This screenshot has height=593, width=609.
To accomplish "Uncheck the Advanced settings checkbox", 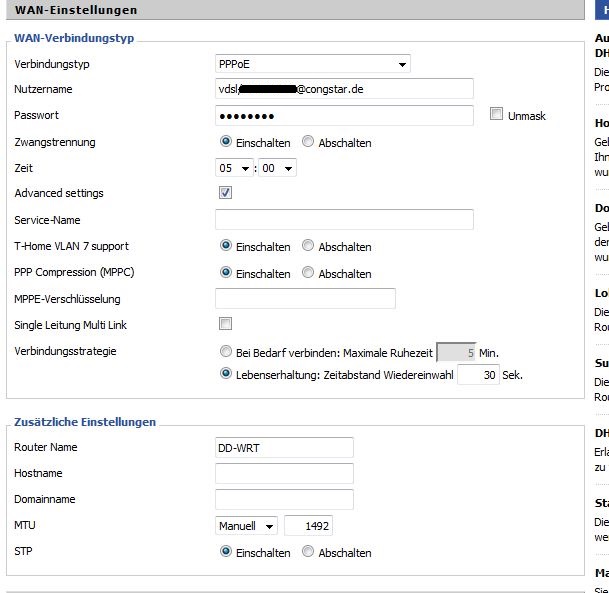I will pos(225,193).
